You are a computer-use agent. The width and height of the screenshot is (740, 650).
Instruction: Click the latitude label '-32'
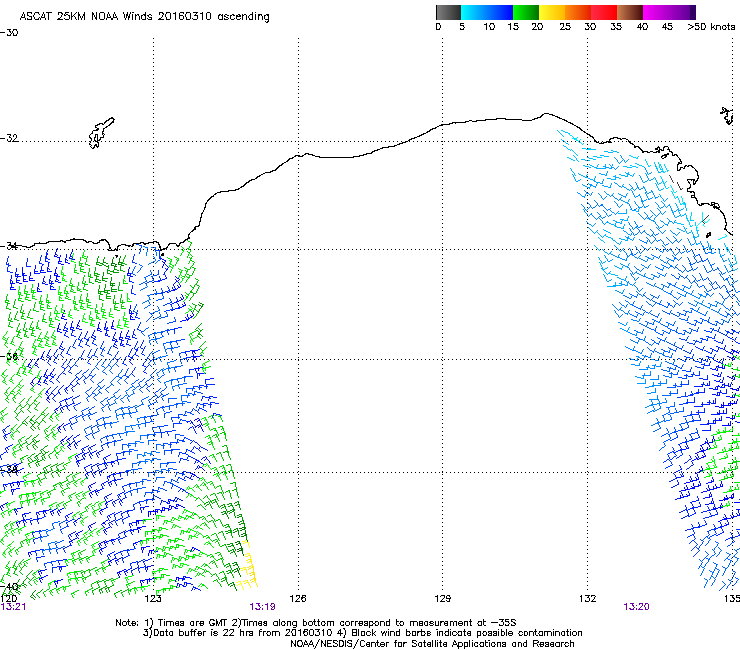pyautogui.click(x=9, y=138)
